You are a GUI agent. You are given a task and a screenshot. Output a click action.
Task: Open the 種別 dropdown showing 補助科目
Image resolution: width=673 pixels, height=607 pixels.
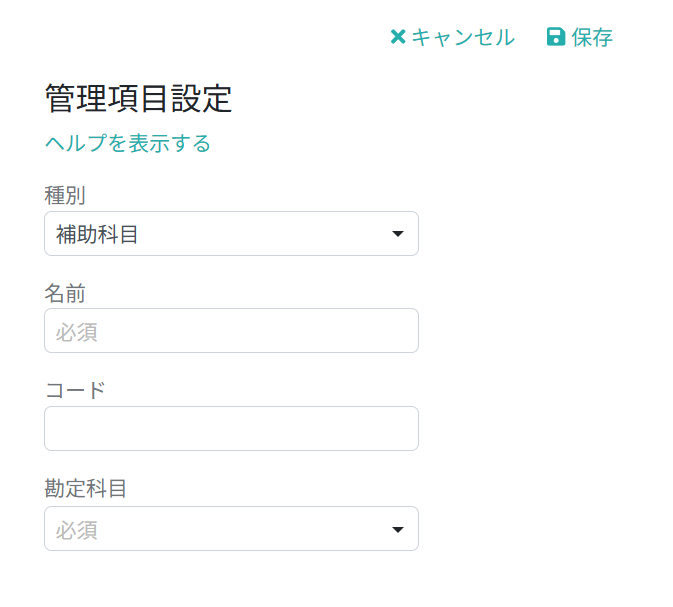point(231,234)
